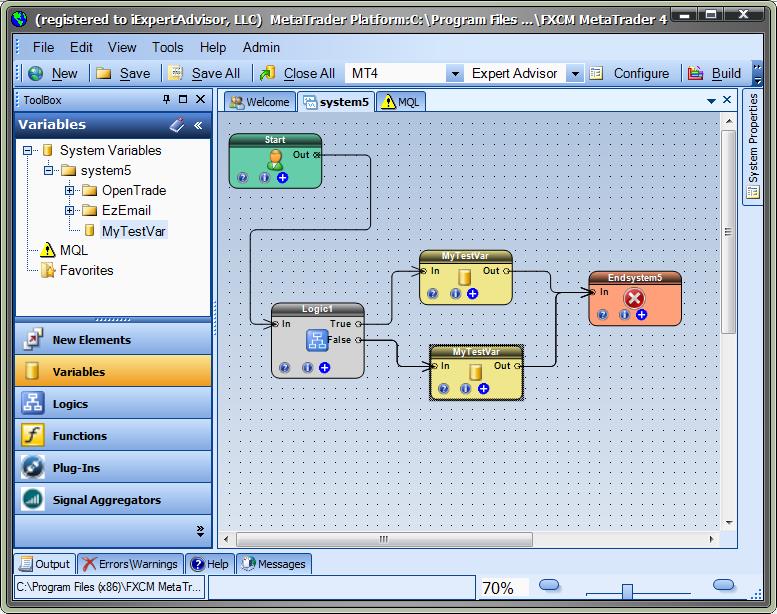Open the File menu
Image resolution: width=777 pixels, height=614 pixels.
point(43,47)
